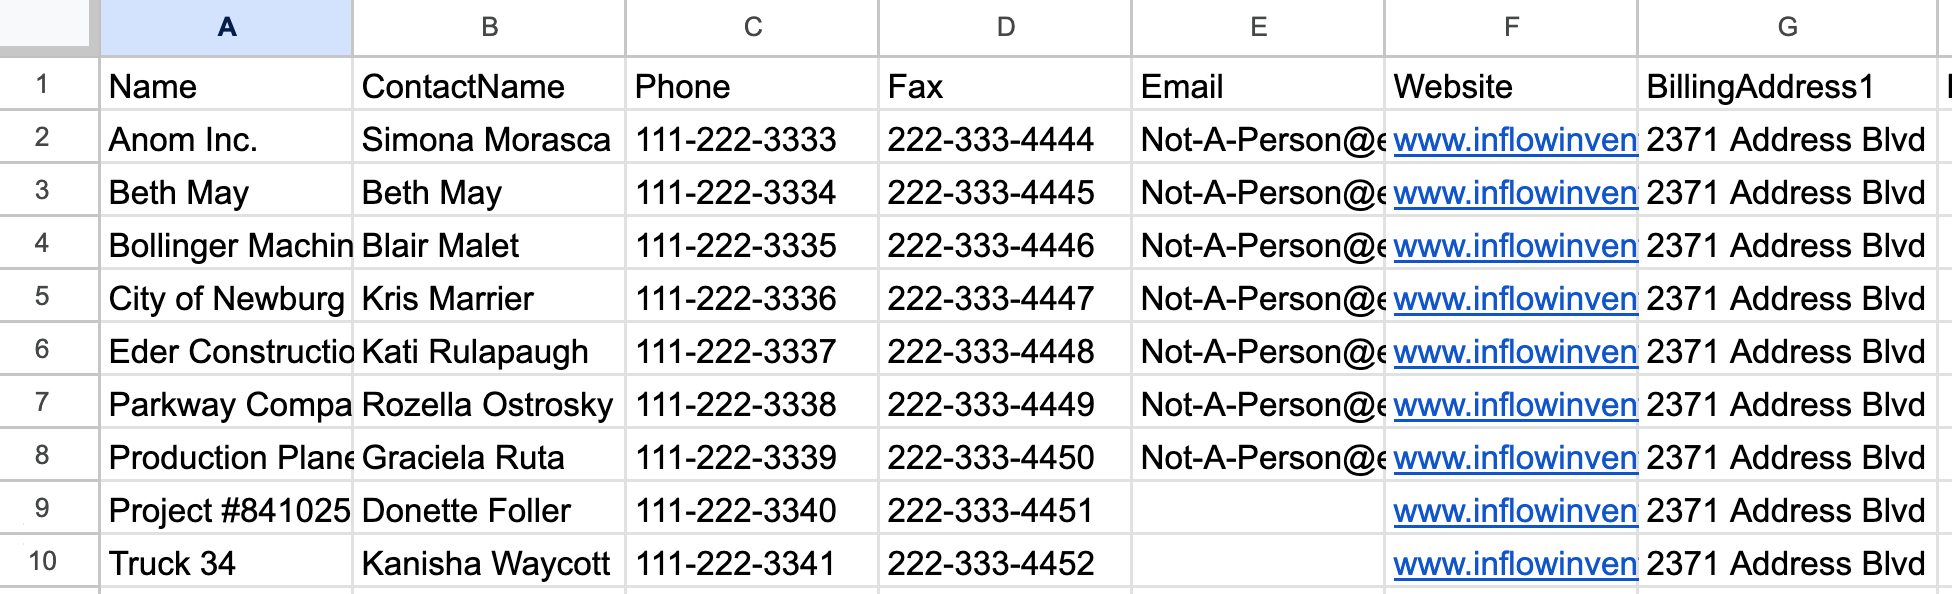Select the empty Email cell in row 9
The height and width of the screenshot is (594, 1952).
1258,511
